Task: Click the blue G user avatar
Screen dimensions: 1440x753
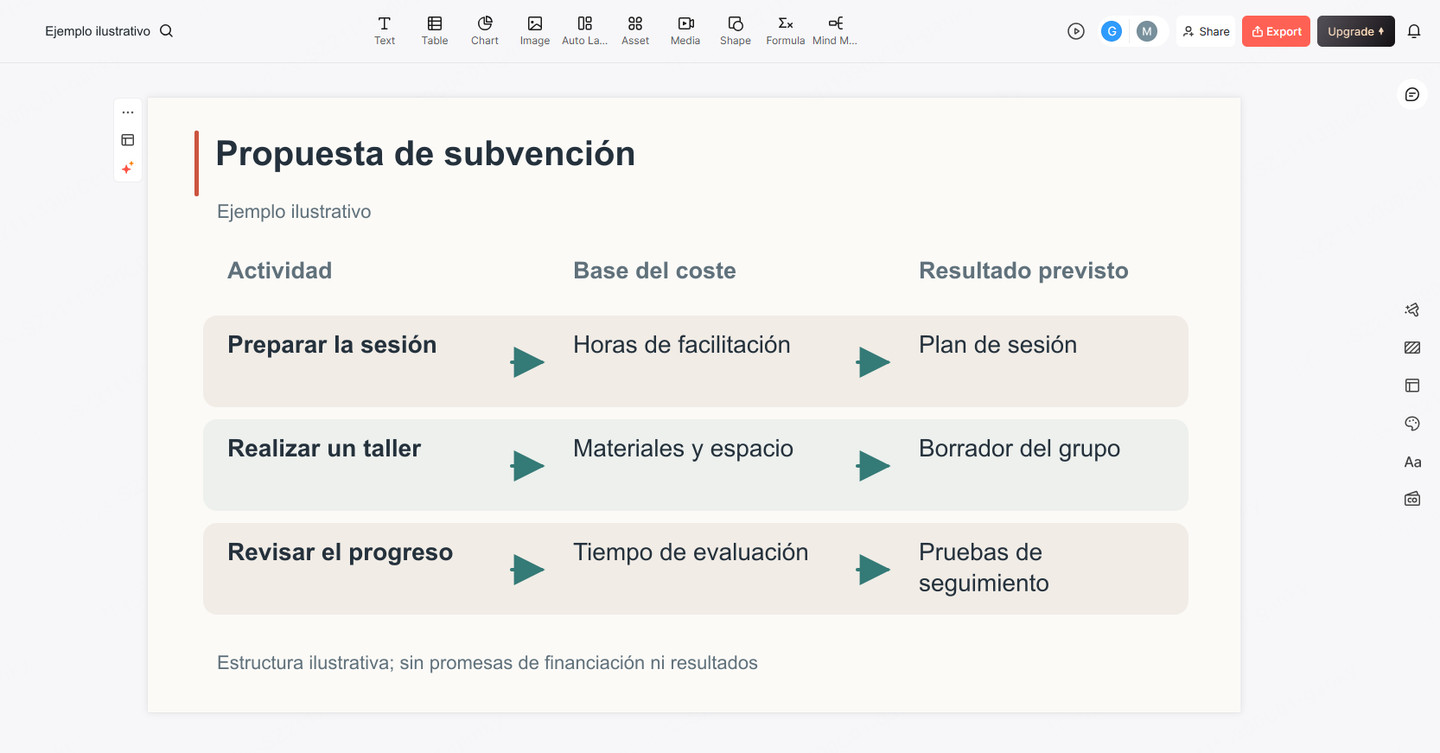Action: 1111,31
